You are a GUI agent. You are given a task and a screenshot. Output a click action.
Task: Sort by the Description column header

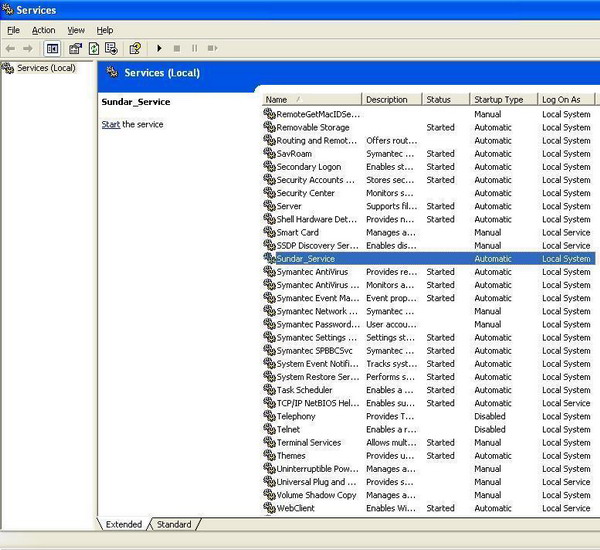[x=391, y=100]
